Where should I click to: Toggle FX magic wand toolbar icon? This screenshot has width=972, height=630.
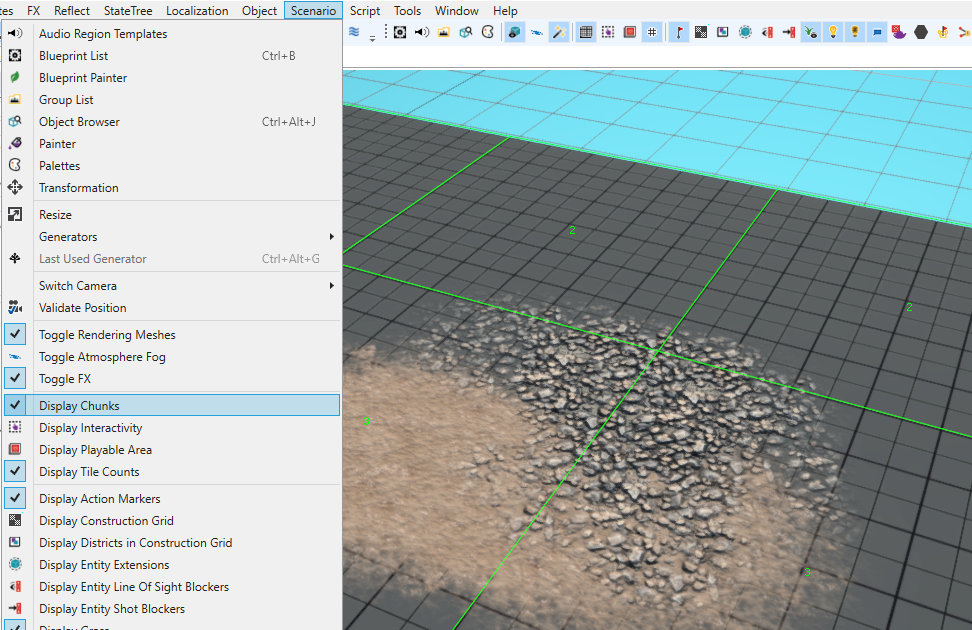click(559, 32)
